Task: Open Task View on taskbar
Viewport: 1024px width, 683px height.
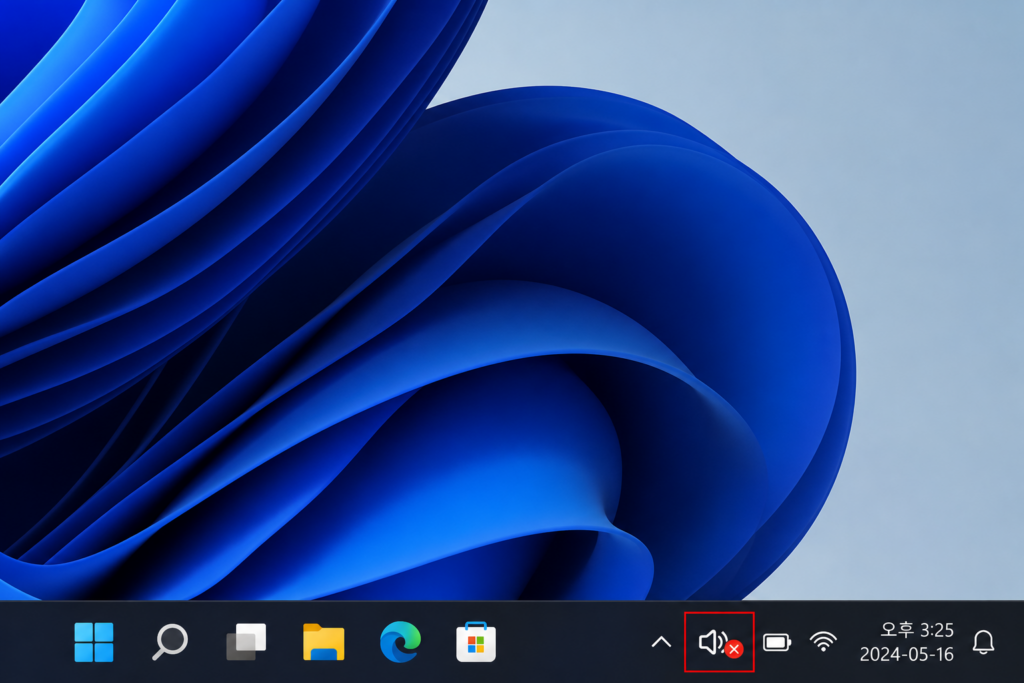Action: click(x=246, y=643)
